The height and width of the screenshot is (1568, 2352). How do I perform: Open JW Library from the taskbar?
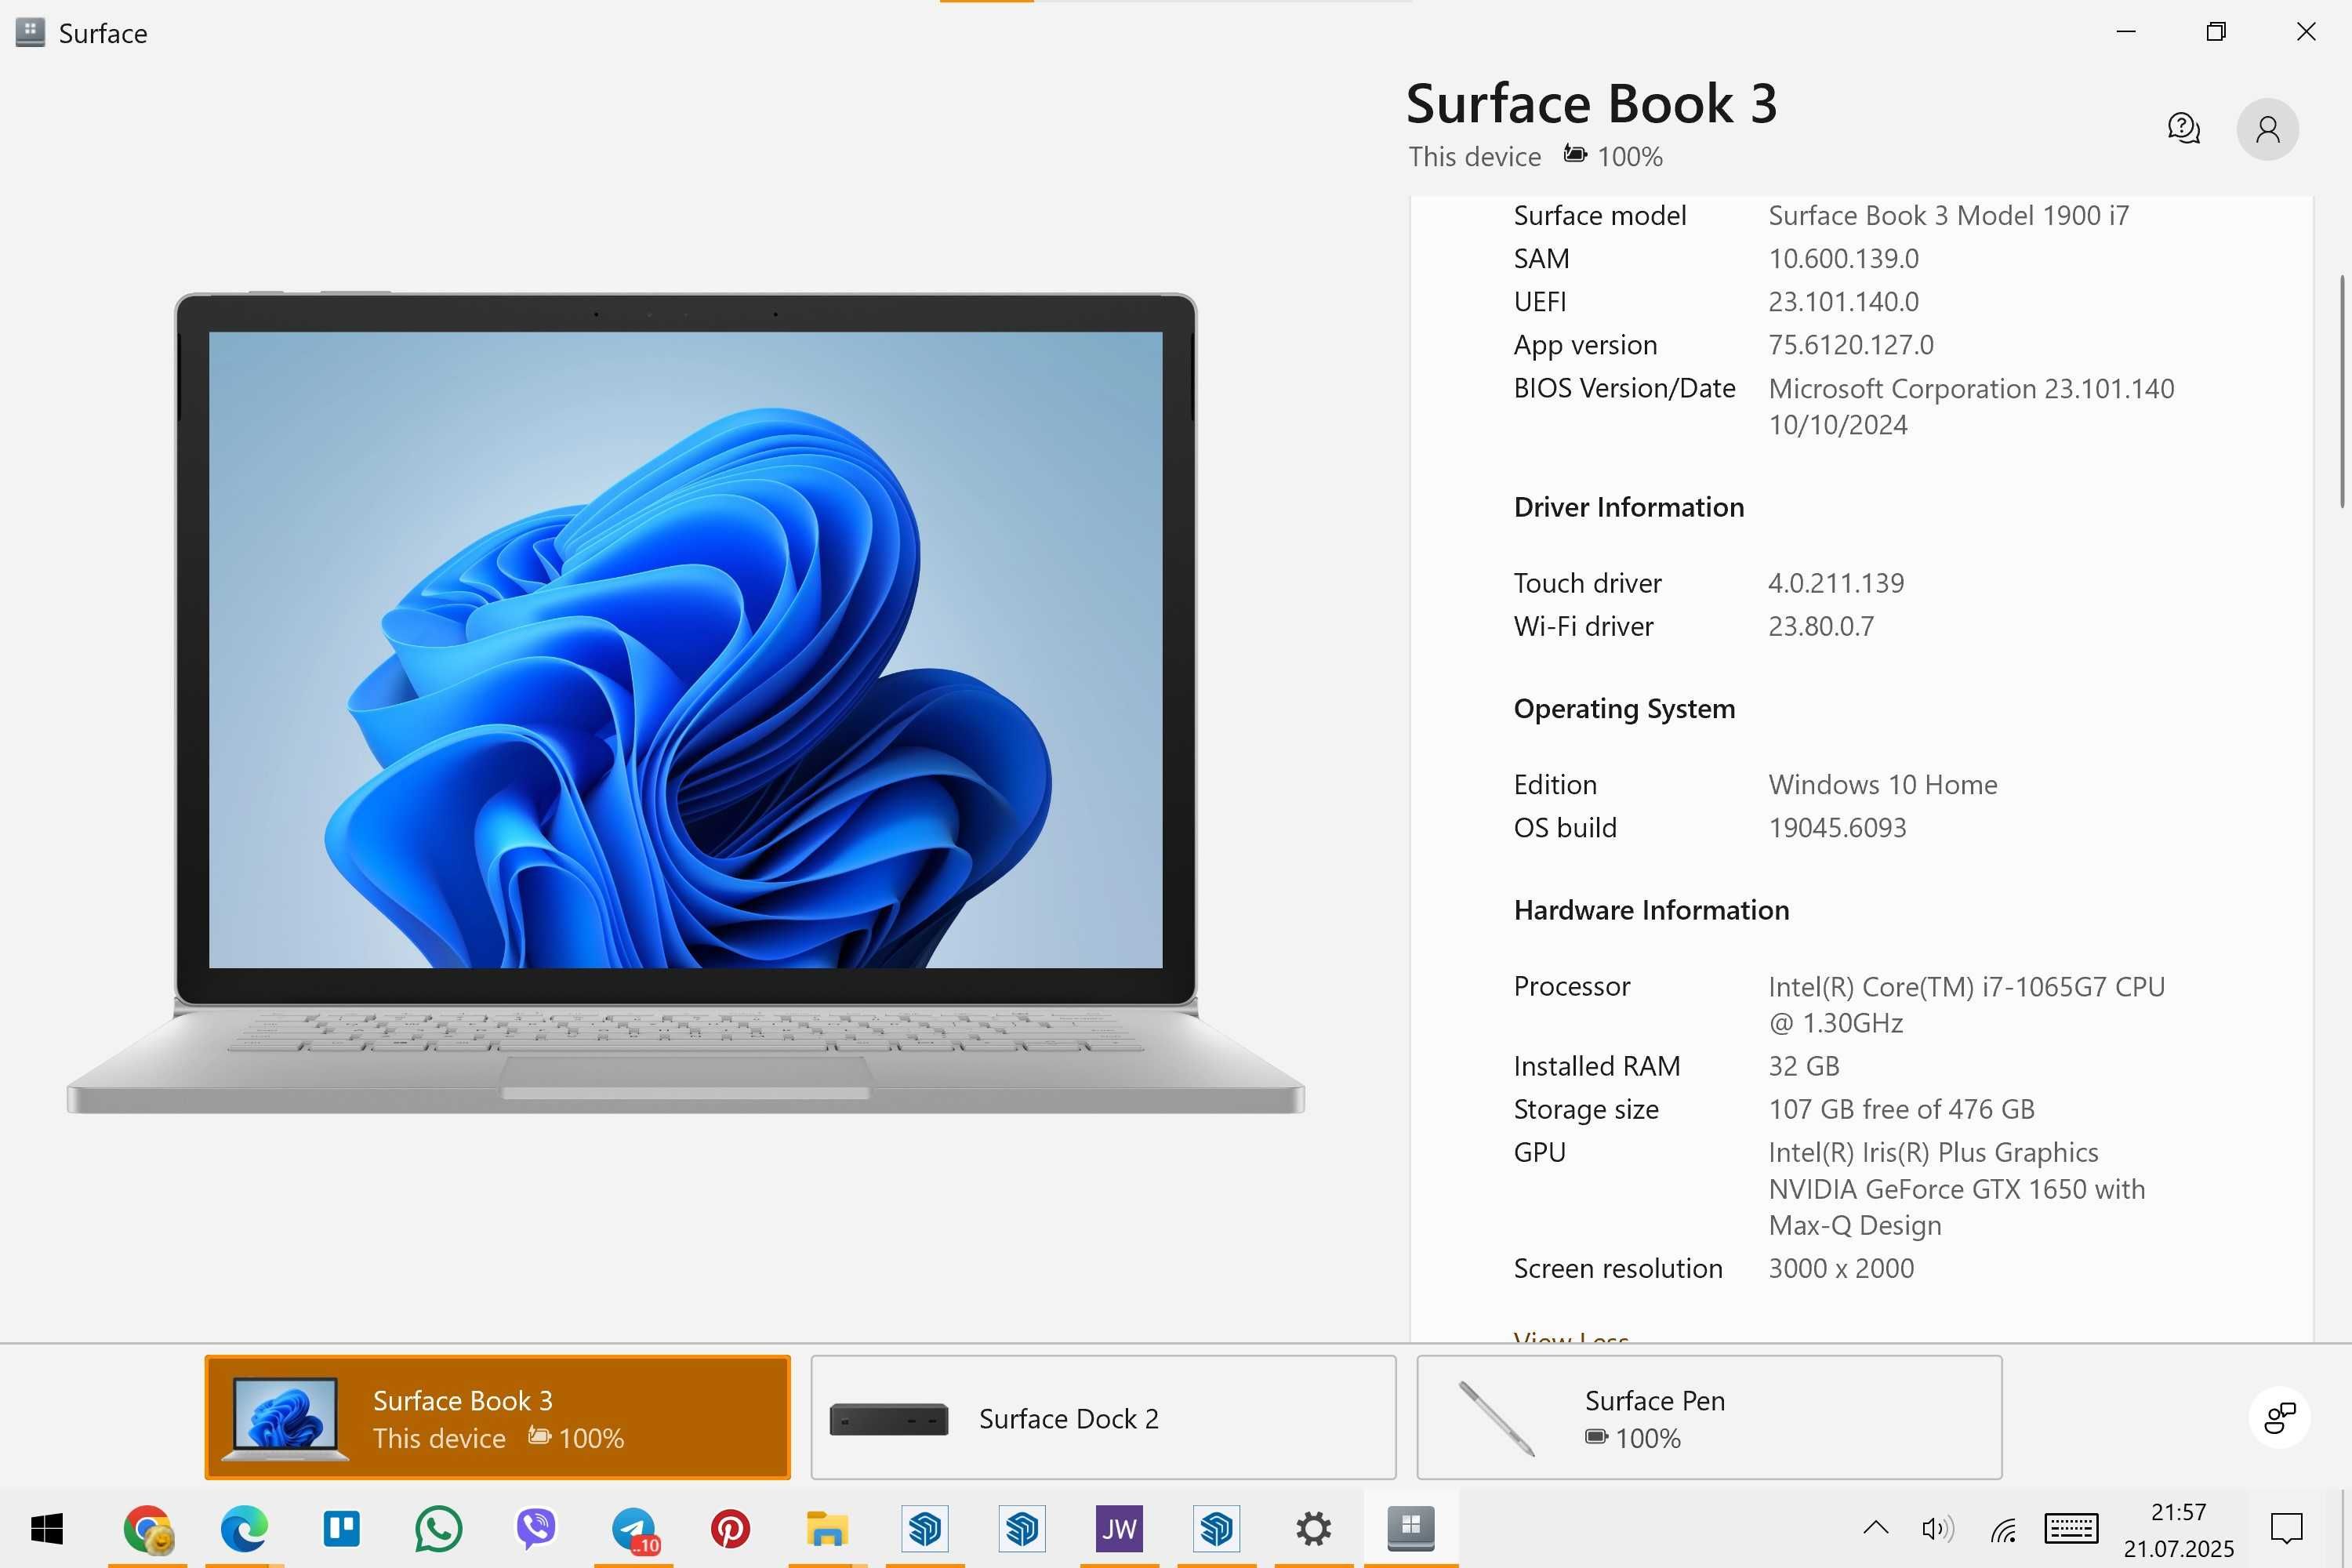coord(1119,1528)
